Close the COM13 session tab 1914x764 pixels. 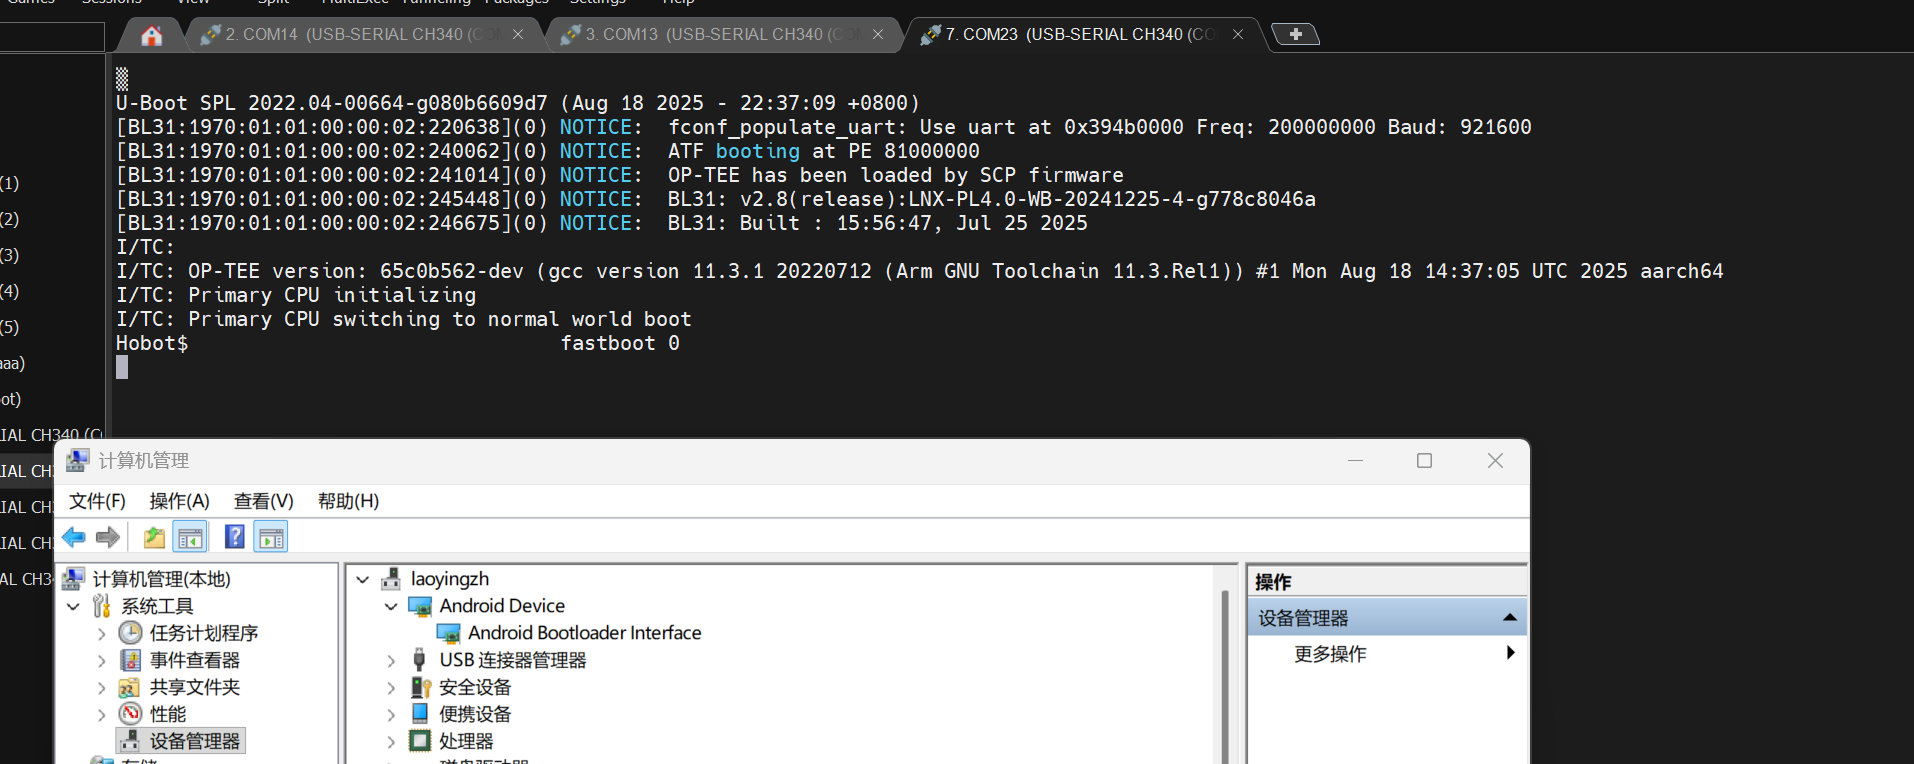878,34
